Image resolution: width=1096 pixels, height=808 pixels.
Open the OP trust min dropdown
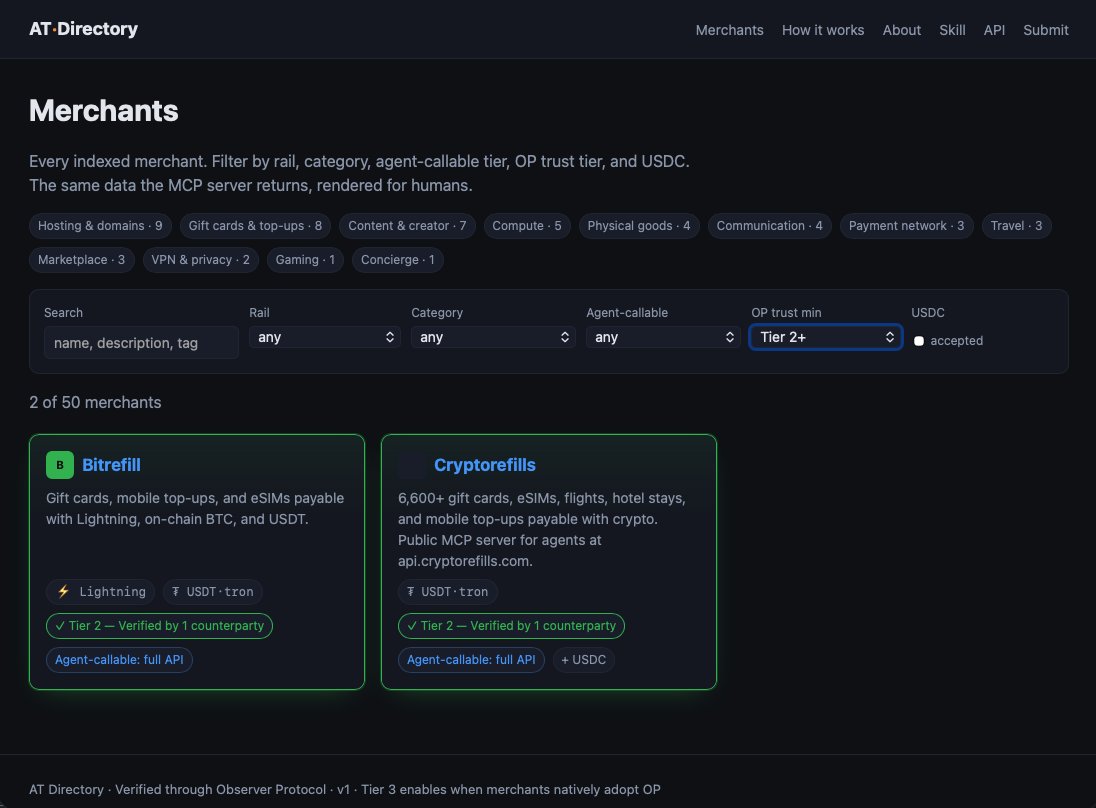click(x=825, y=337)
